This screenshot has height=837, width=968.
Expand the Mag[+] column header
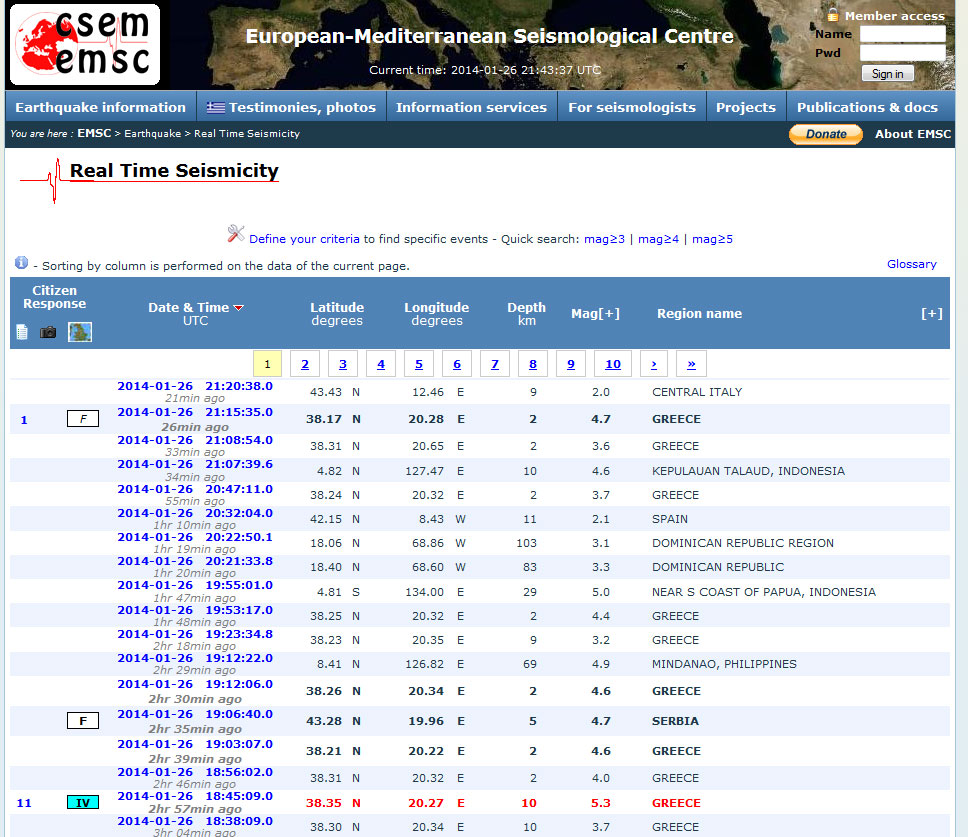tap(595, 313)
